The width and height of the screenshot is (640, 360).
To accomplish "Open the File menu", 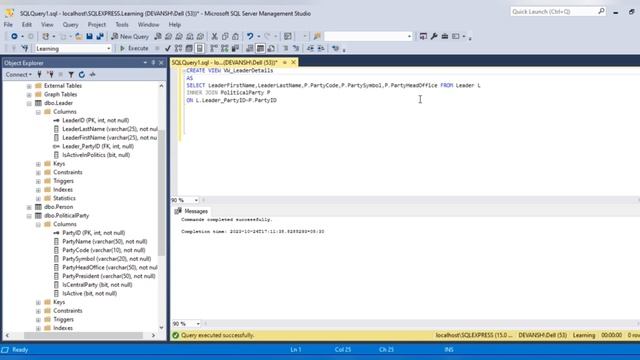I will (x=8, y=24).
